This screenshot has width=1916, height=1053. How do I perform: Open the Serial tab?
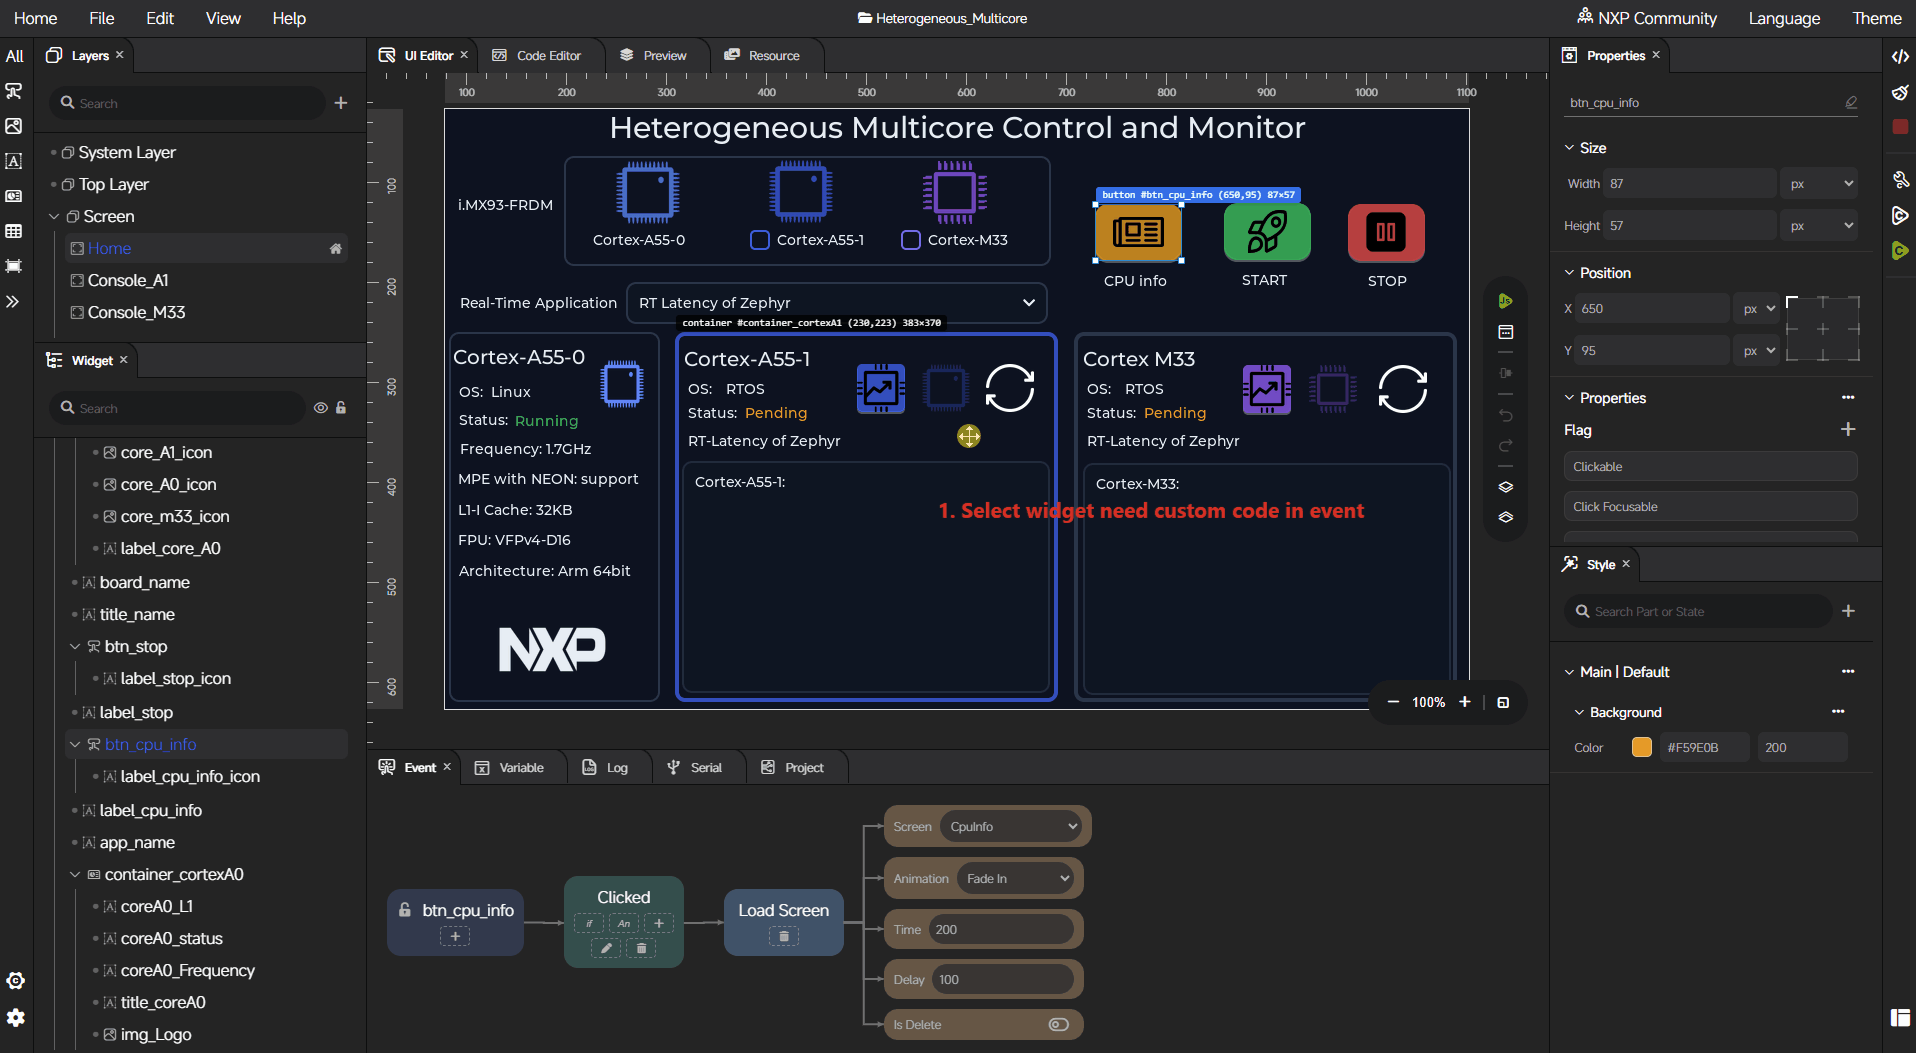[695, 767]
